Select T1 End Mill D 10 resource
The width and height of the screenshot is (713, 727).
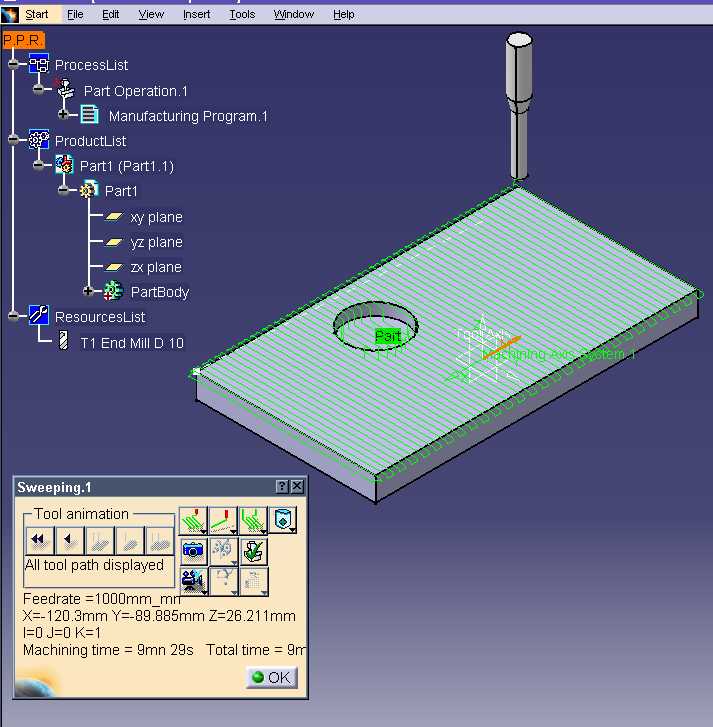(132, 343)
